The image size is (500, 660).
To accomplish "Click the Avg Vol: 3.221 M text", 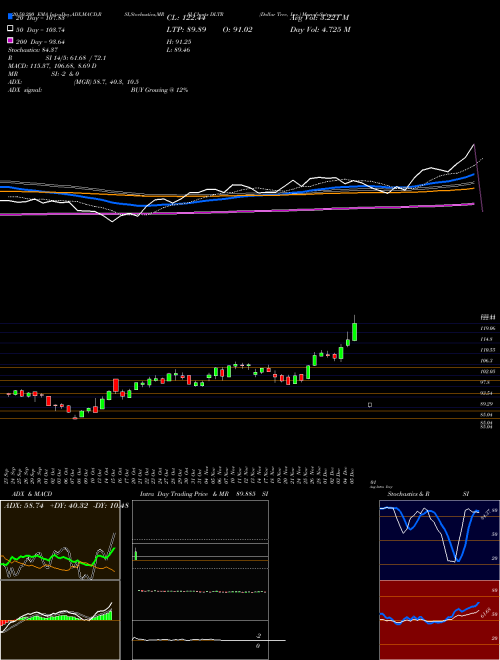I will pos(320,18).
